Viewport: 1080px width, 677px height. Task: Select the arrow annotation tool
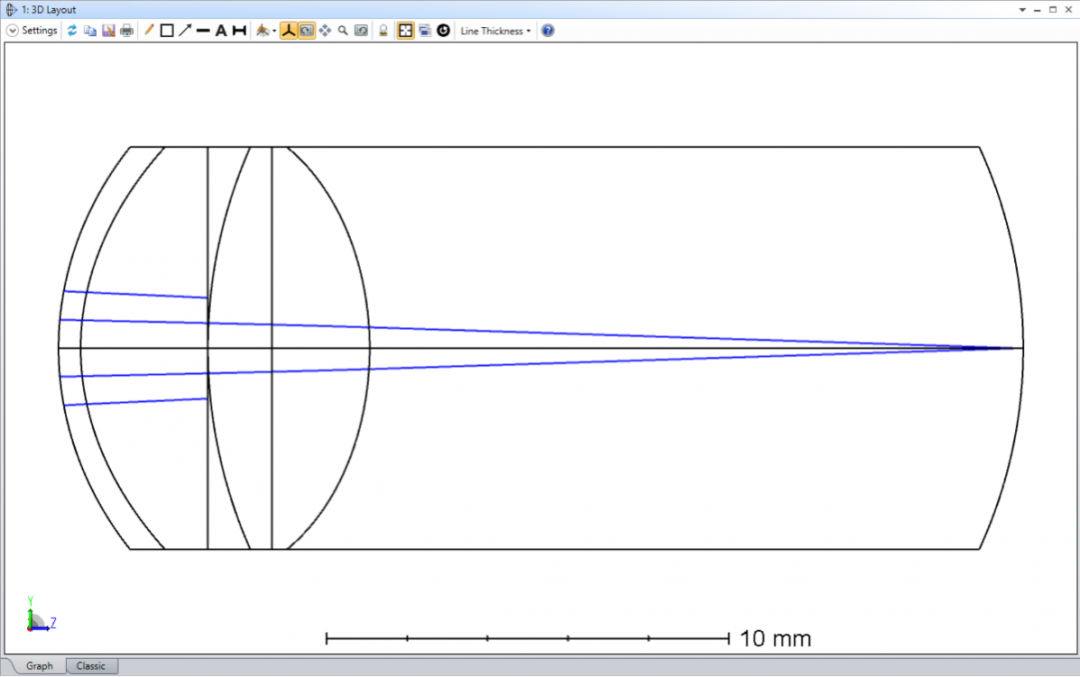click(183, 30)
